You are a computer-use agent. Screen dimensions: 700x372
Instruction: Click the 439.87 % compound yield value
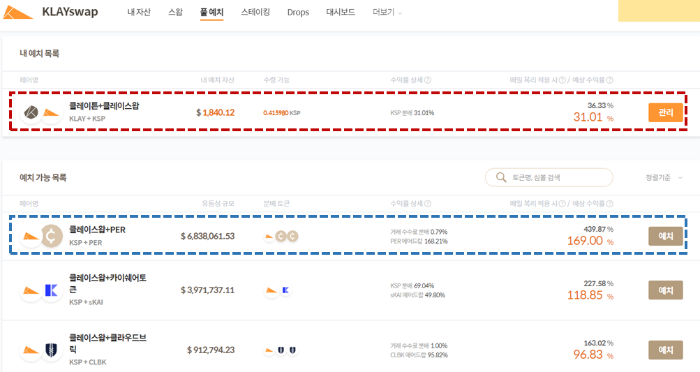click(598, 229)
